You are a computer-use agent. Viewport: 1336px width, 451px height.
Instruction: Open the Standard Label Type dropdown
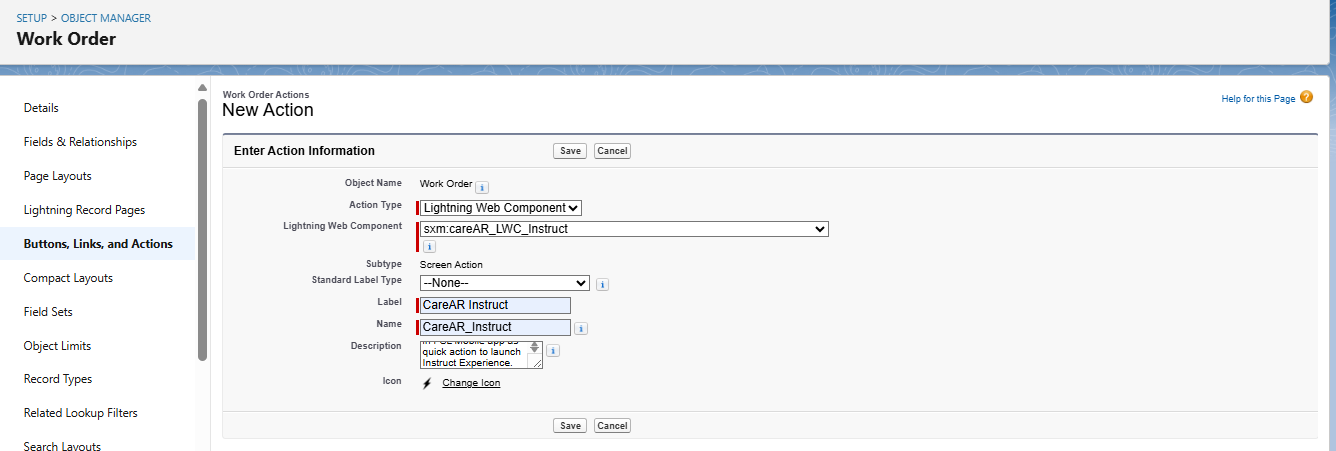[504, 283]
